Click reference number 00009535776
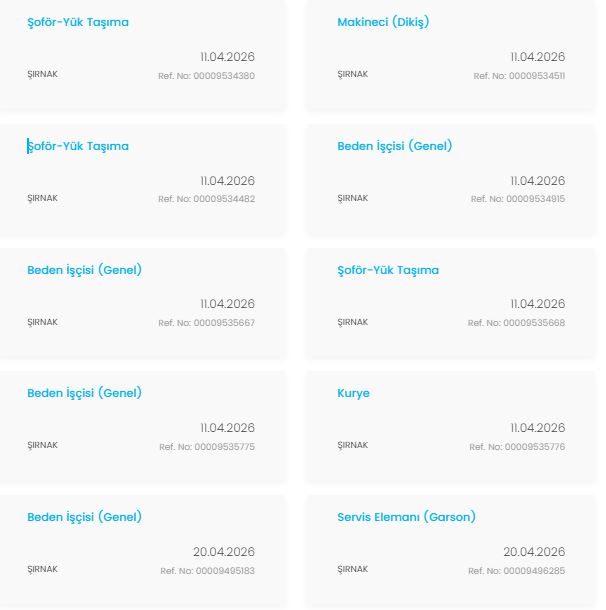The height and width of the screenshot is (610, 606). click(517, 447)
